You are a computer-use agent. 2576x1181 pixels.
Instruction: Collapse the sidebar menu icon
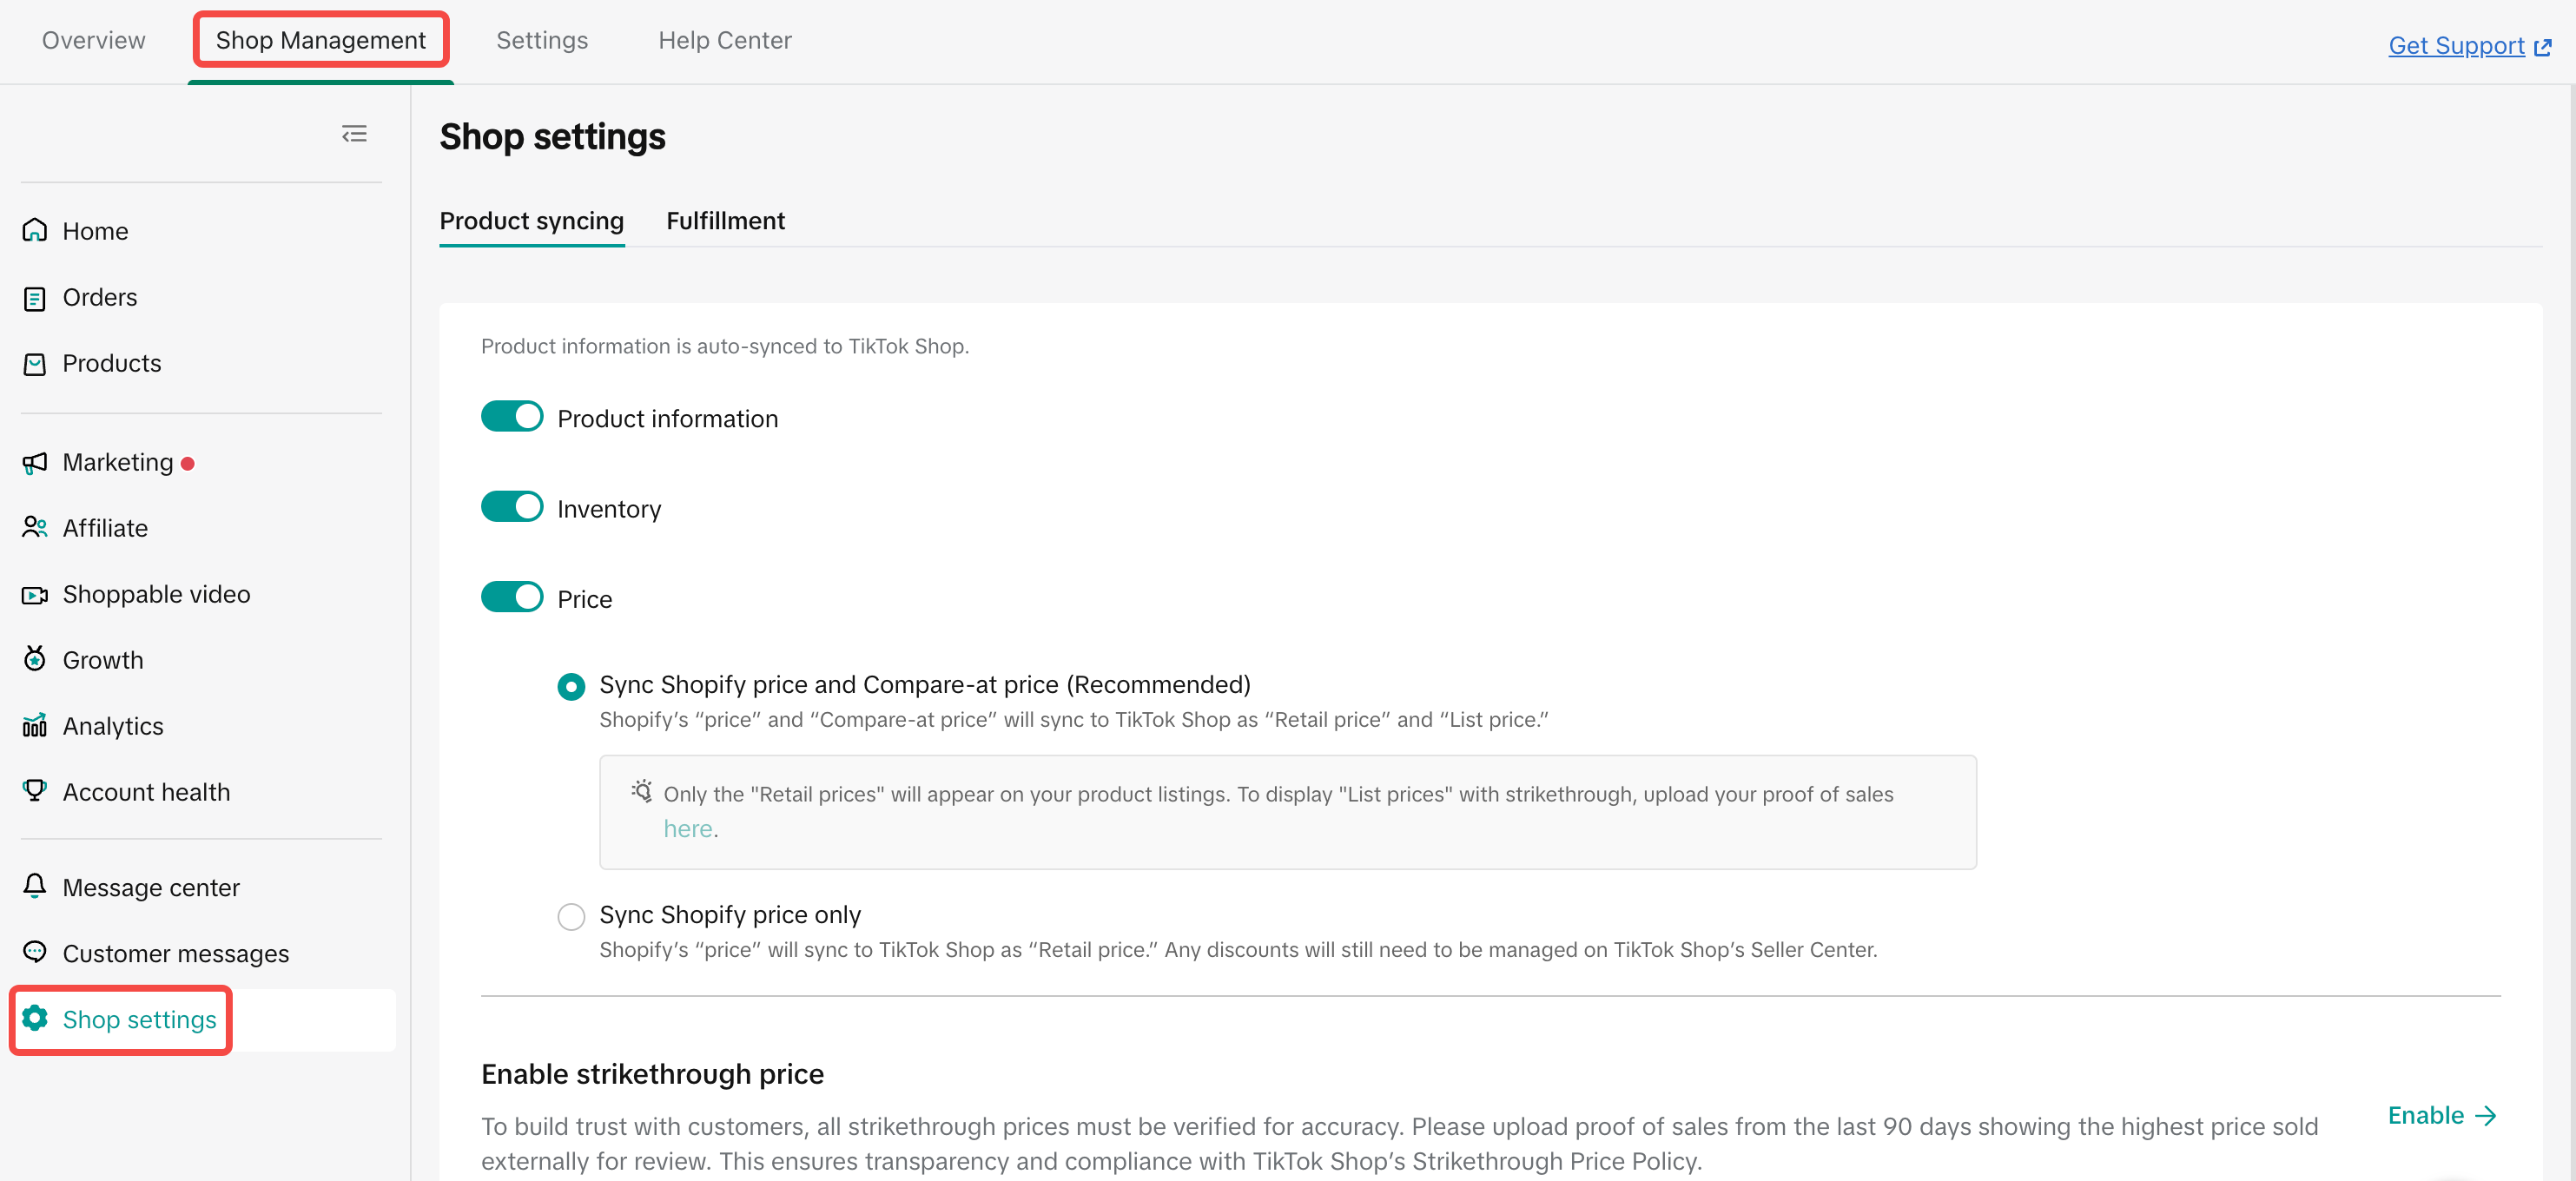tap(354, 134)
